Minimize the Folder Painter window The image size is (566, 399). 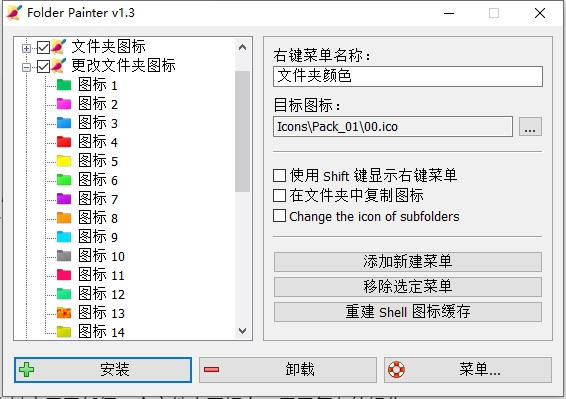point(449,13)
